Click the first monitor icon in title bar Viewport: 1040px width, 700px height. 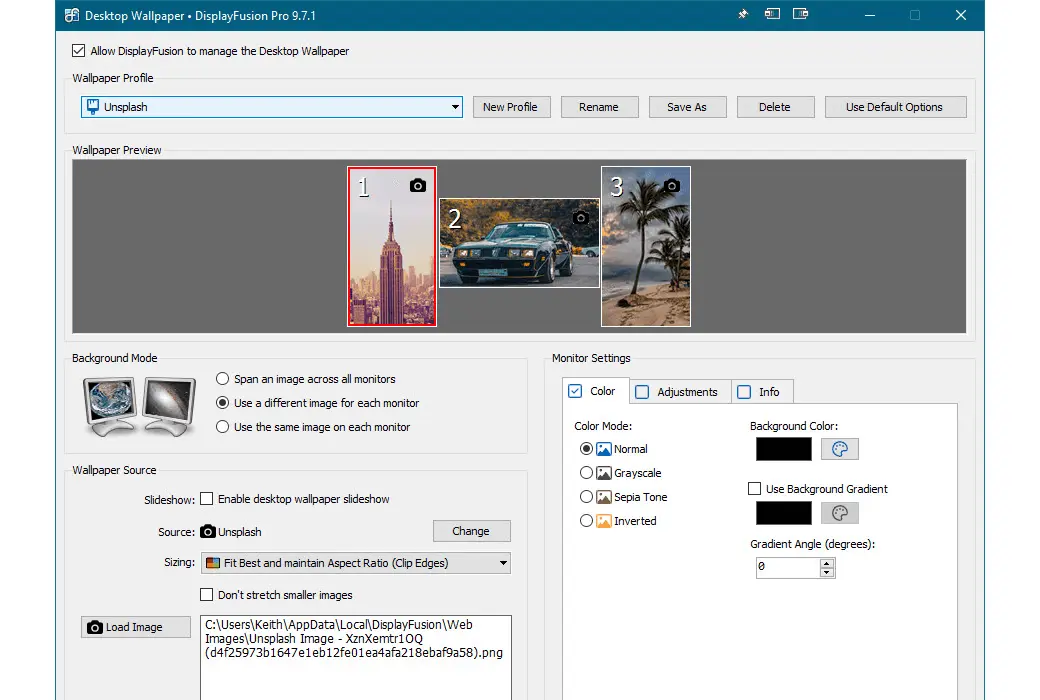(x=772, y=14)
